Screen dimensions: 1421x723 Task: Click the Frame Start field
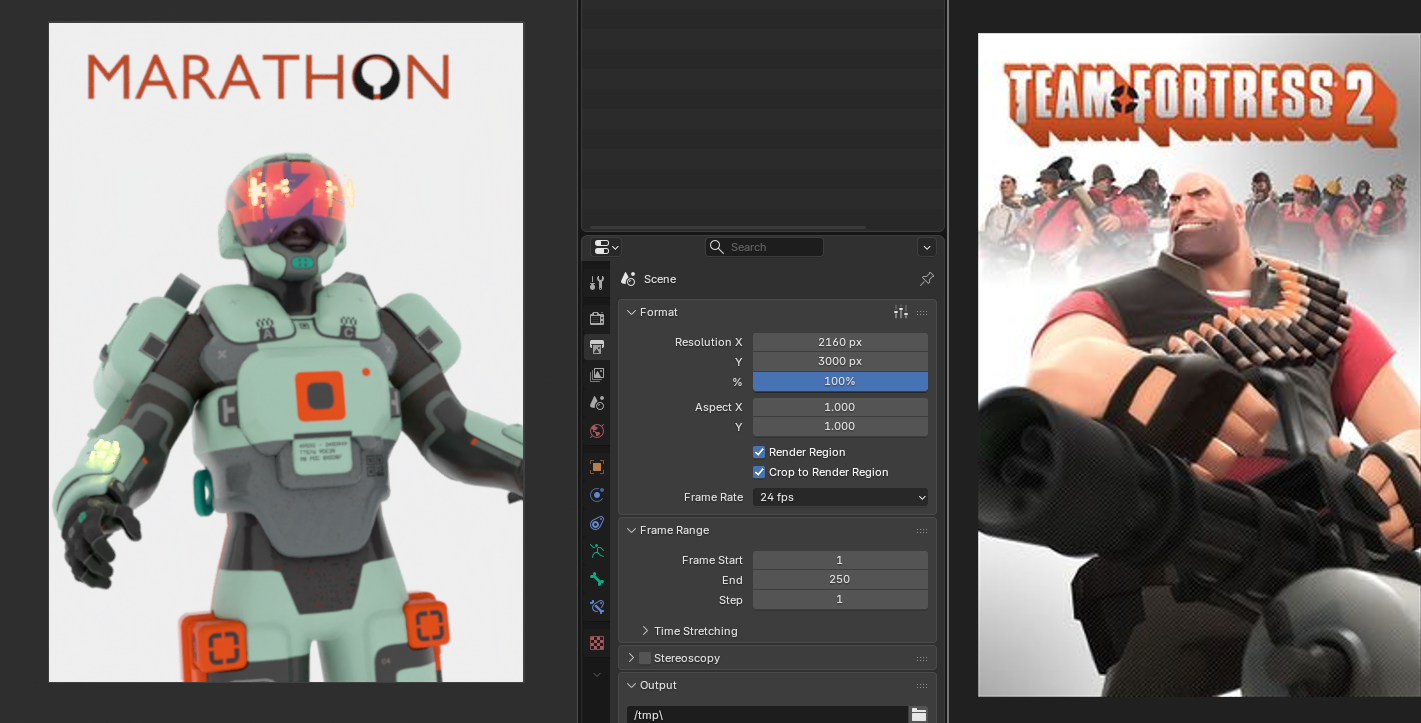click(x=840, y=560)
